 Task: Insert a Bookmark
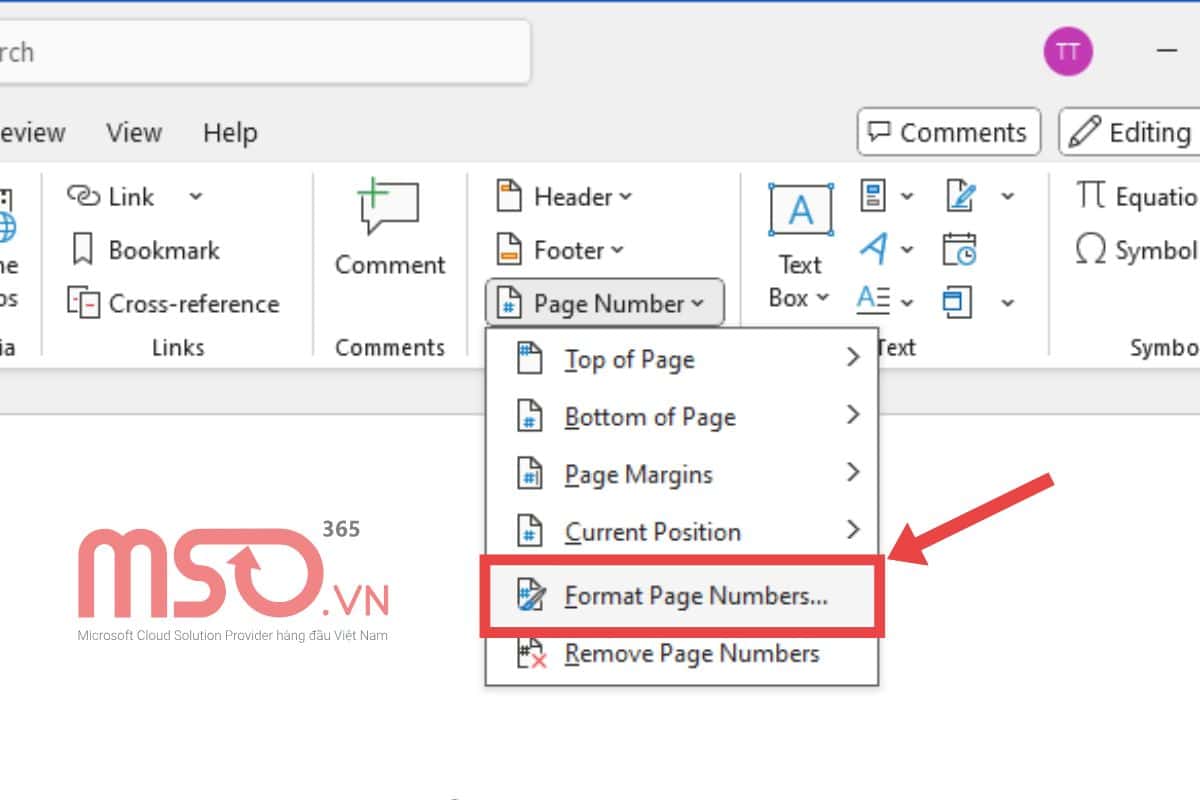click(x=145, y=250)
